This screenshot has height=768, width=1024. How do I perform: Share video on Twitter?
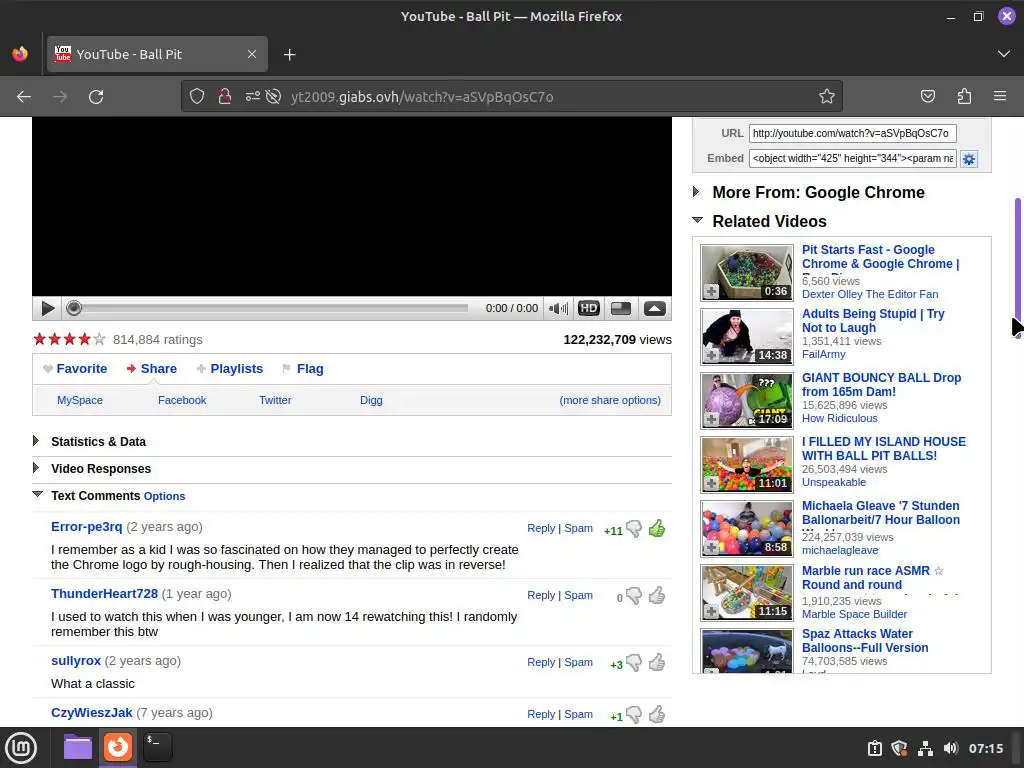(275, 400)
